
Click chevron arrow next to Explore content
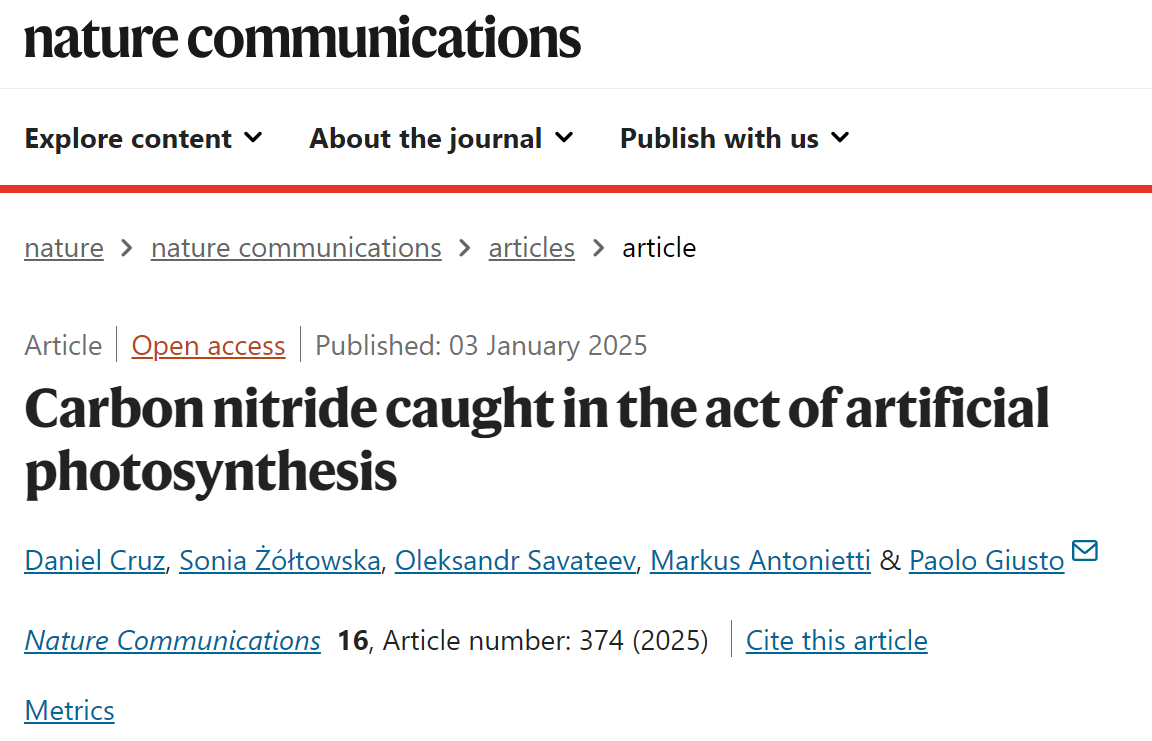253,137
